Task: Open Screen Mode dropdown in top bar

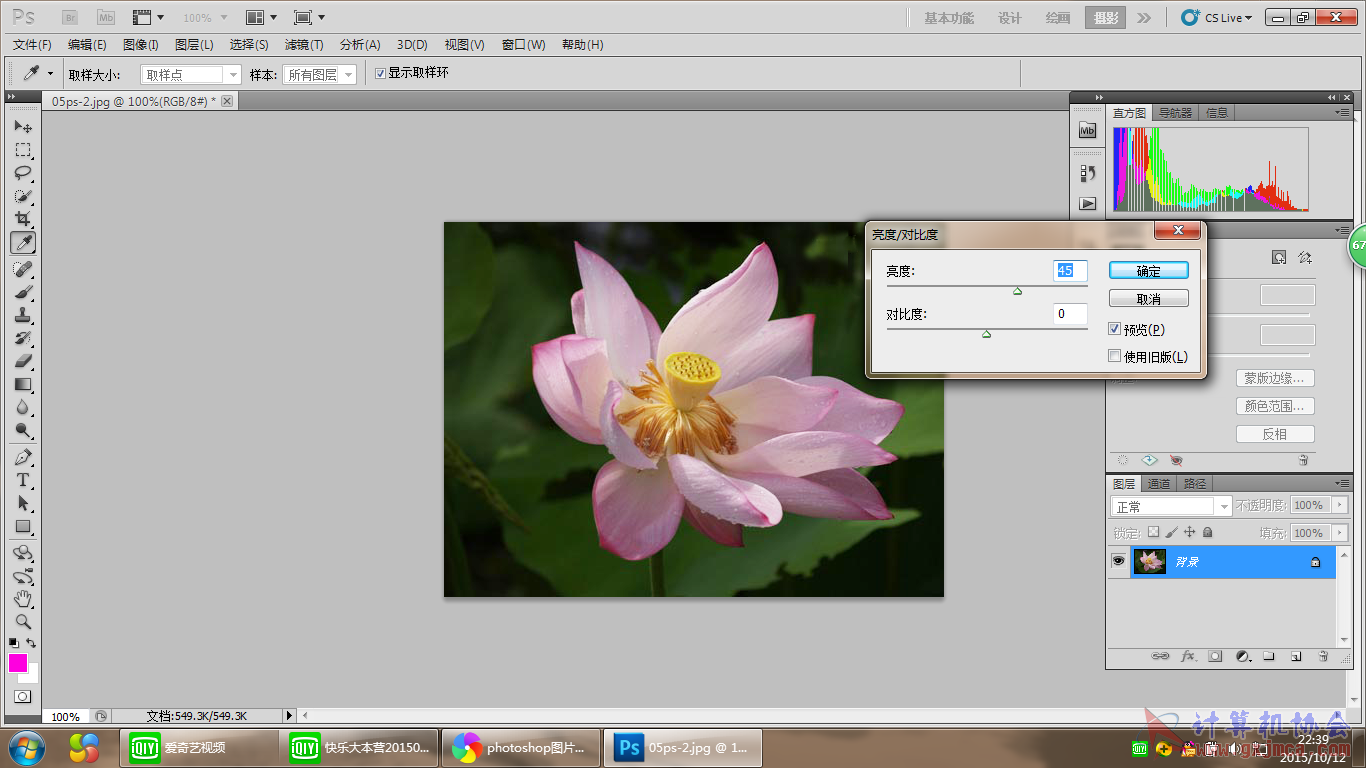Action: click(309, 17)
